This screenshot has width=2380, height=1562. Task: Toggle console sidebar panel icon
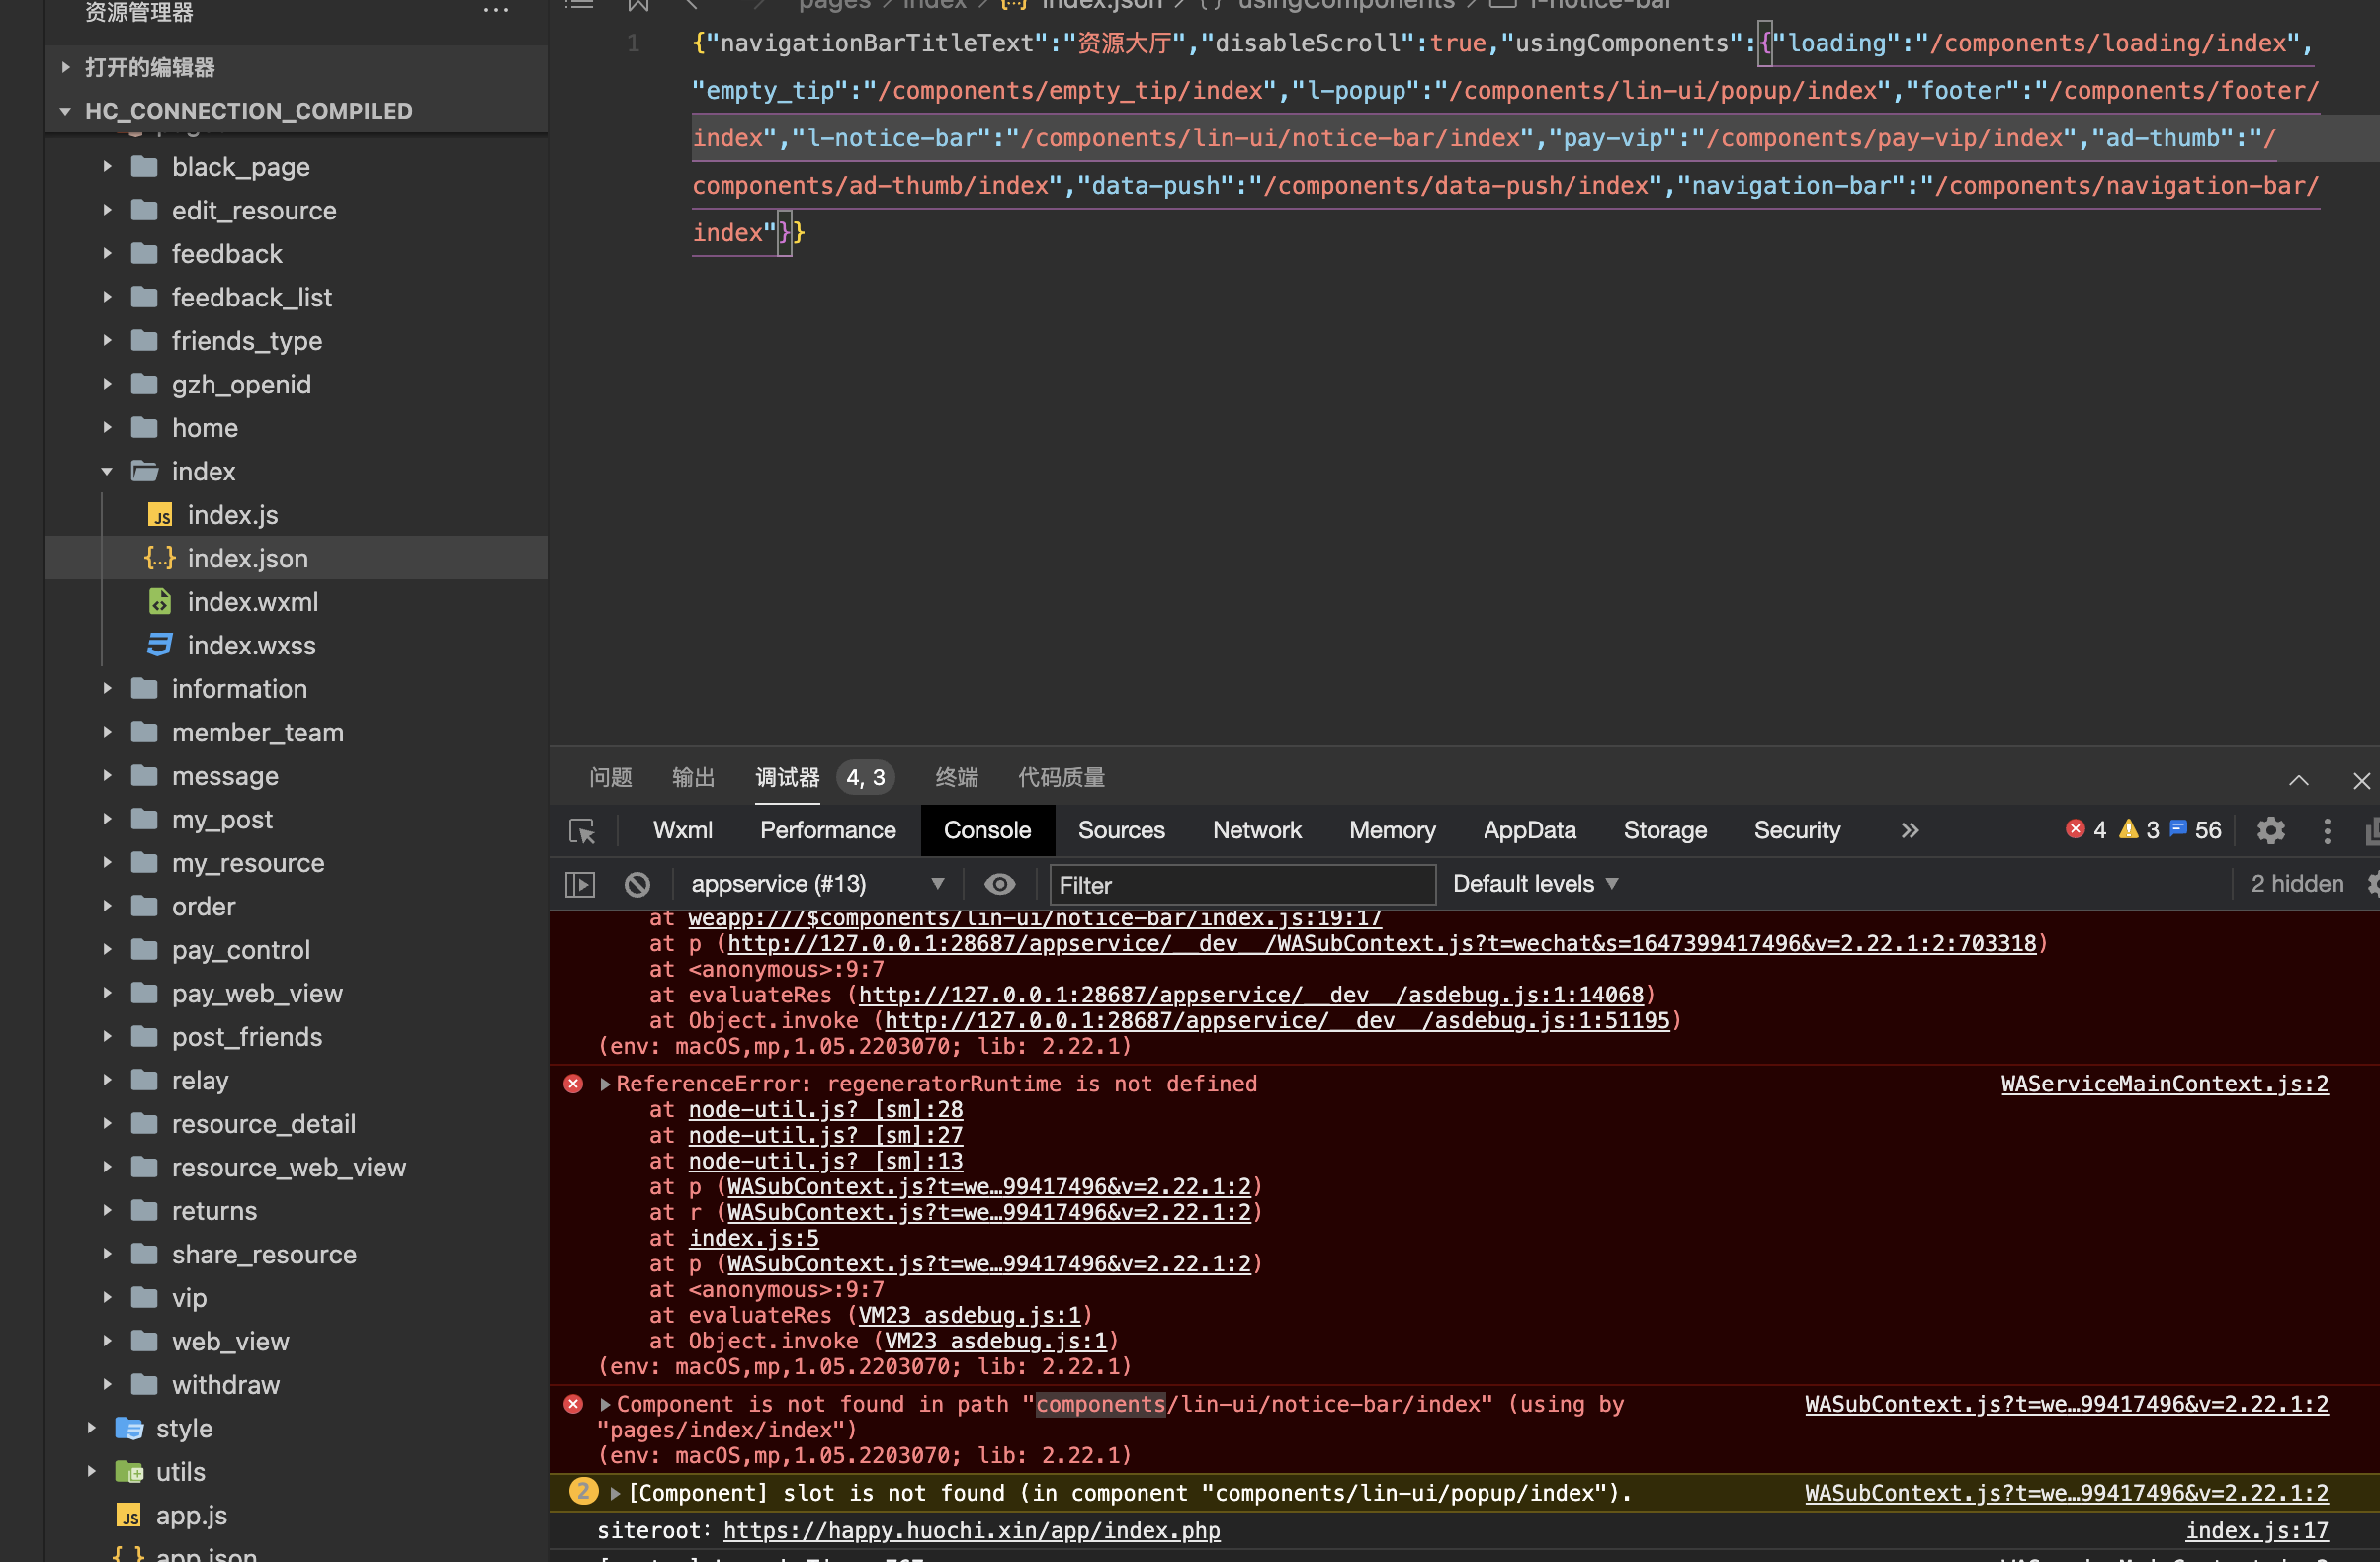coord(580,884)
